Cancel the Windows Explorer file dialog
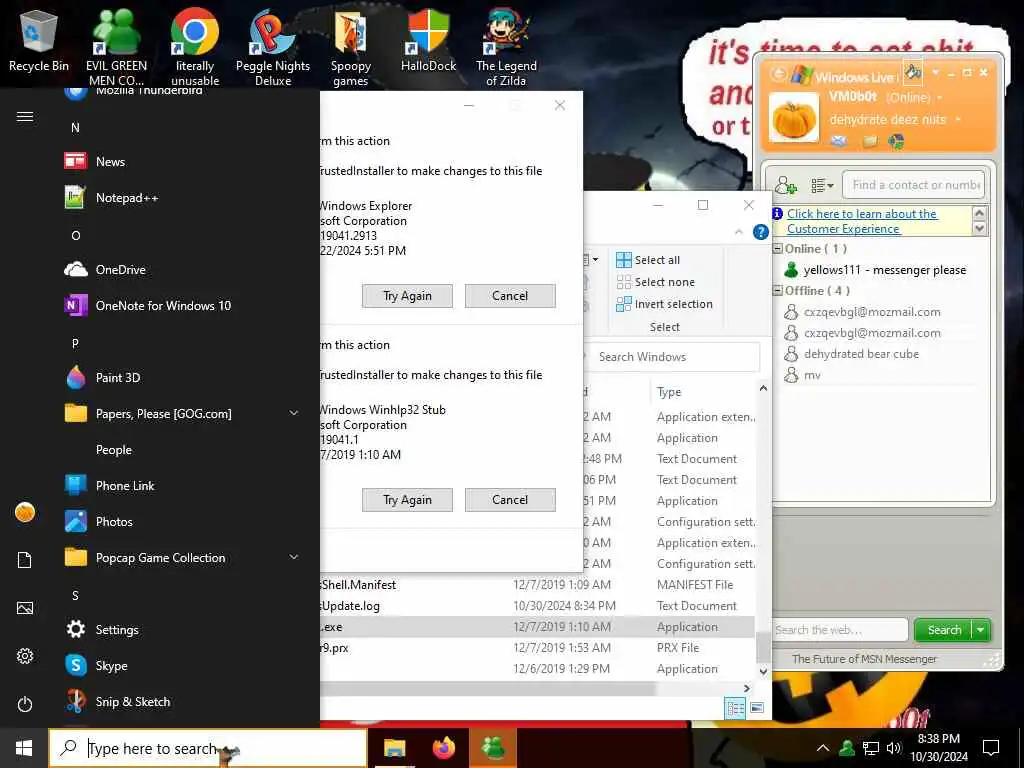The height and width of the screenshot is (768, 1024). point(510,296)
